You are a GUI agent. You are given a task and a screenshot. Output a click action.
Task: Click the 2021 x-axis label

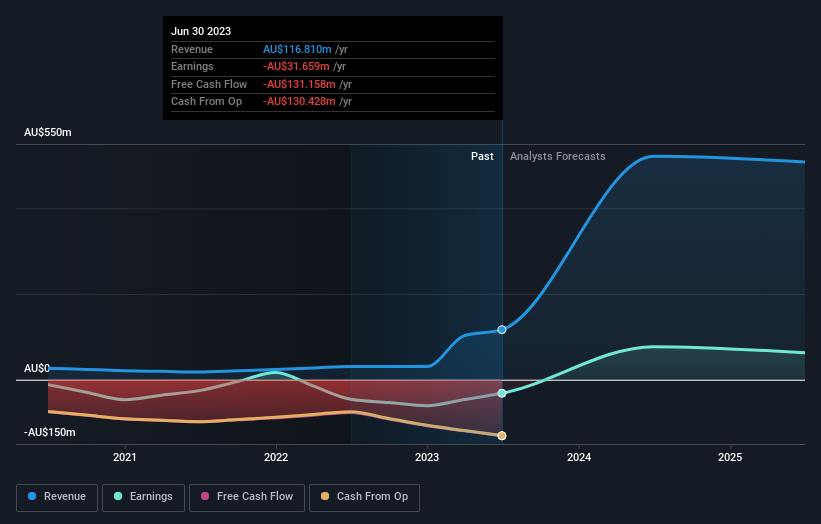pyautogui.click(x=125, y=458)
